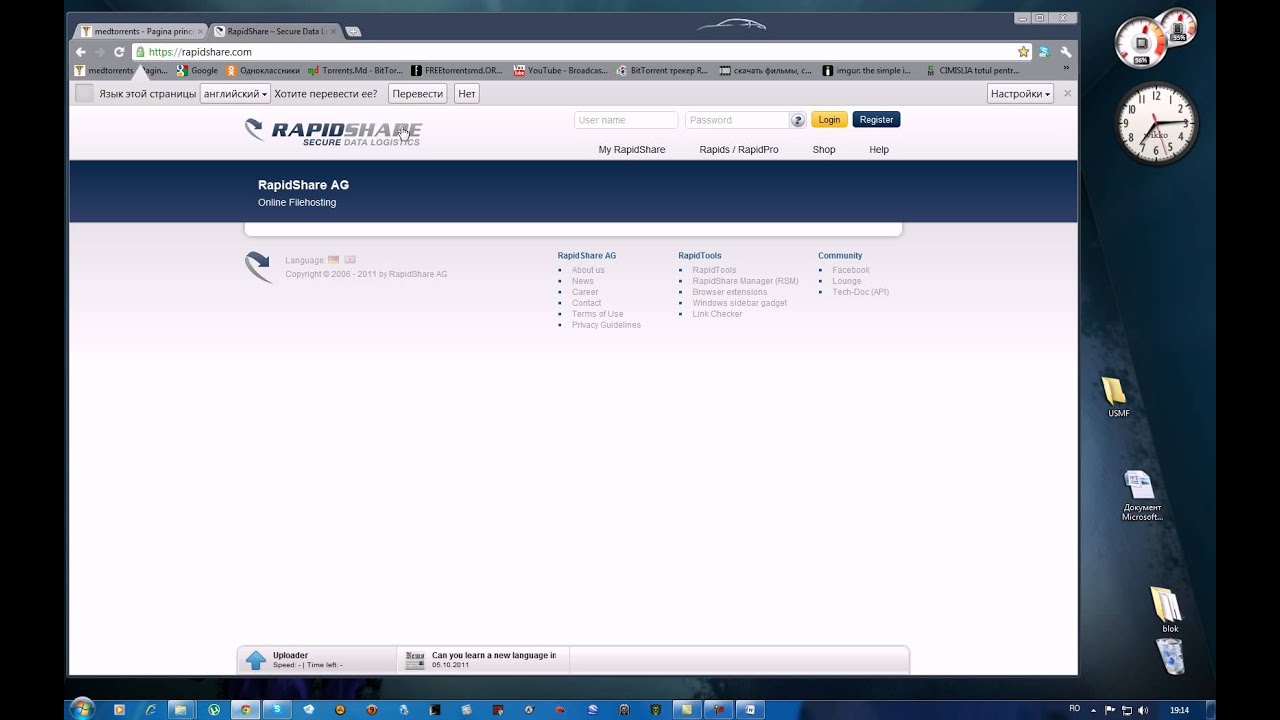
Task: Click the desktop clock gadget
Action: coord(1157,123)
